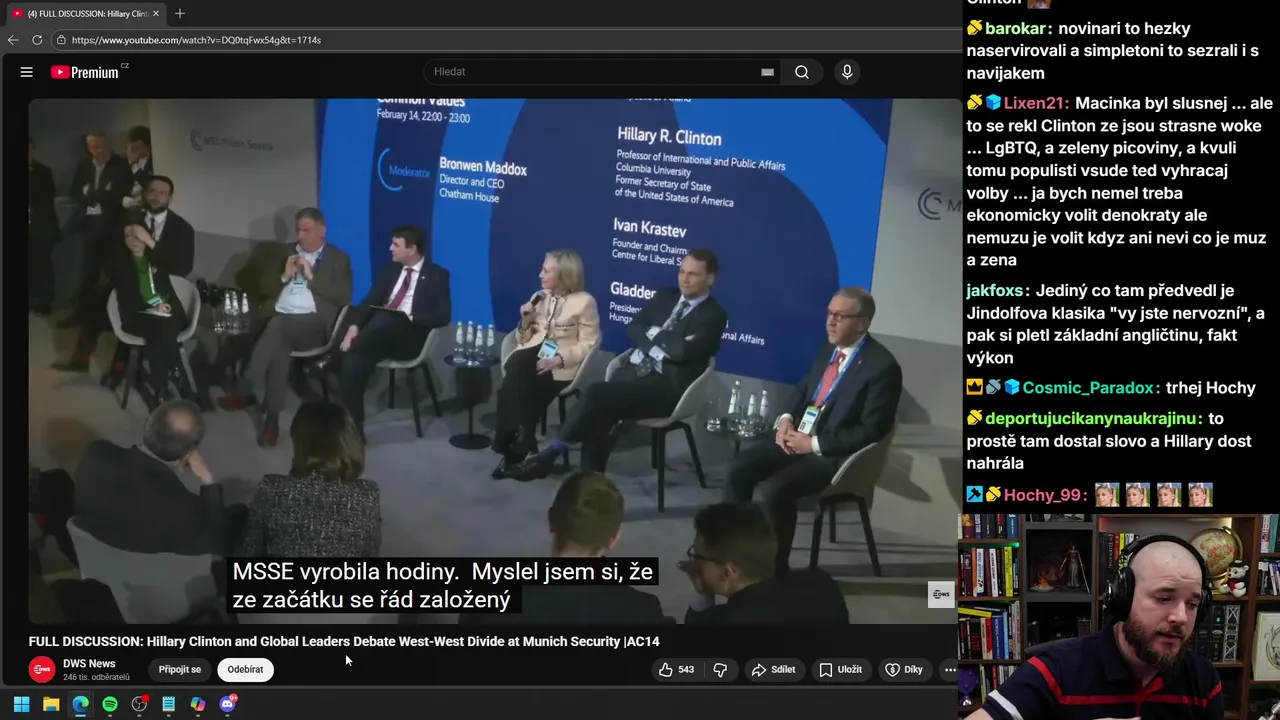Screen dimensions: 1280x720
Task: Go back with the browser back arrow
Action: [x=13, y=40]
